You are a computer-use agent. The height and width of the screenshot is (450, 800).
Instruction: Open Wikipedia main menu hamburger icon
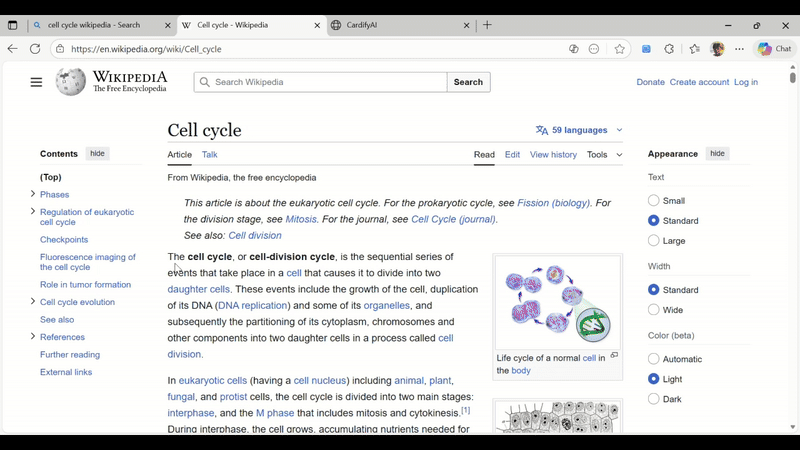pyautogui.click(x=36, y=82)
